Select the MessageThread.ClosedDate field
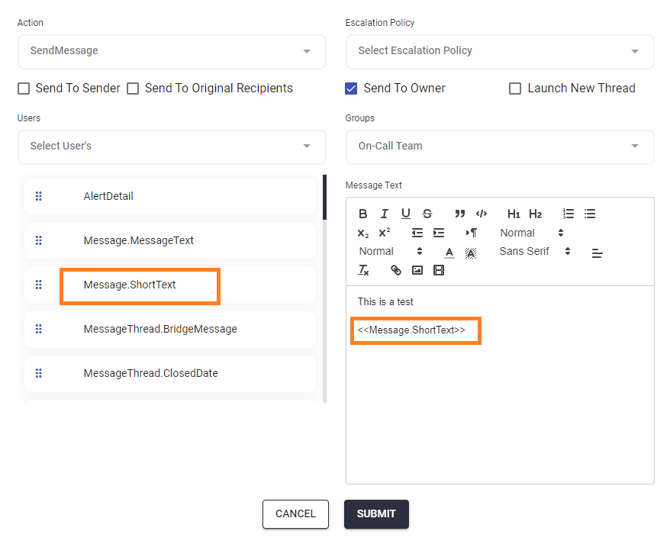Viewport: 670px width, 544px height. (170, 373)
